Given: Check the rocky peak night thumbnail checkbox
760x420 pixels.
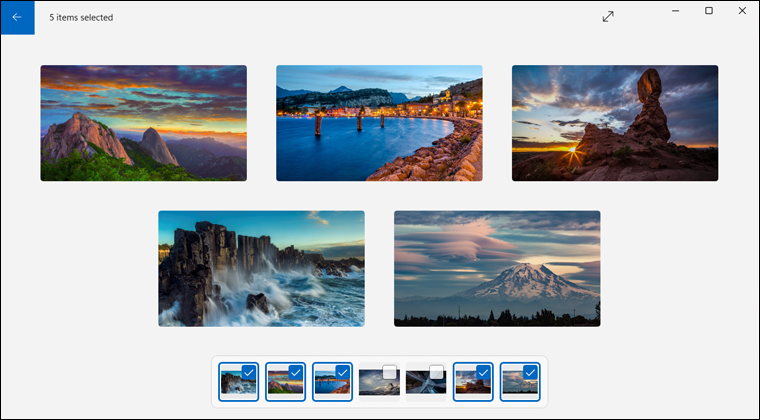Looking at the screenshot, I should 390,372.
